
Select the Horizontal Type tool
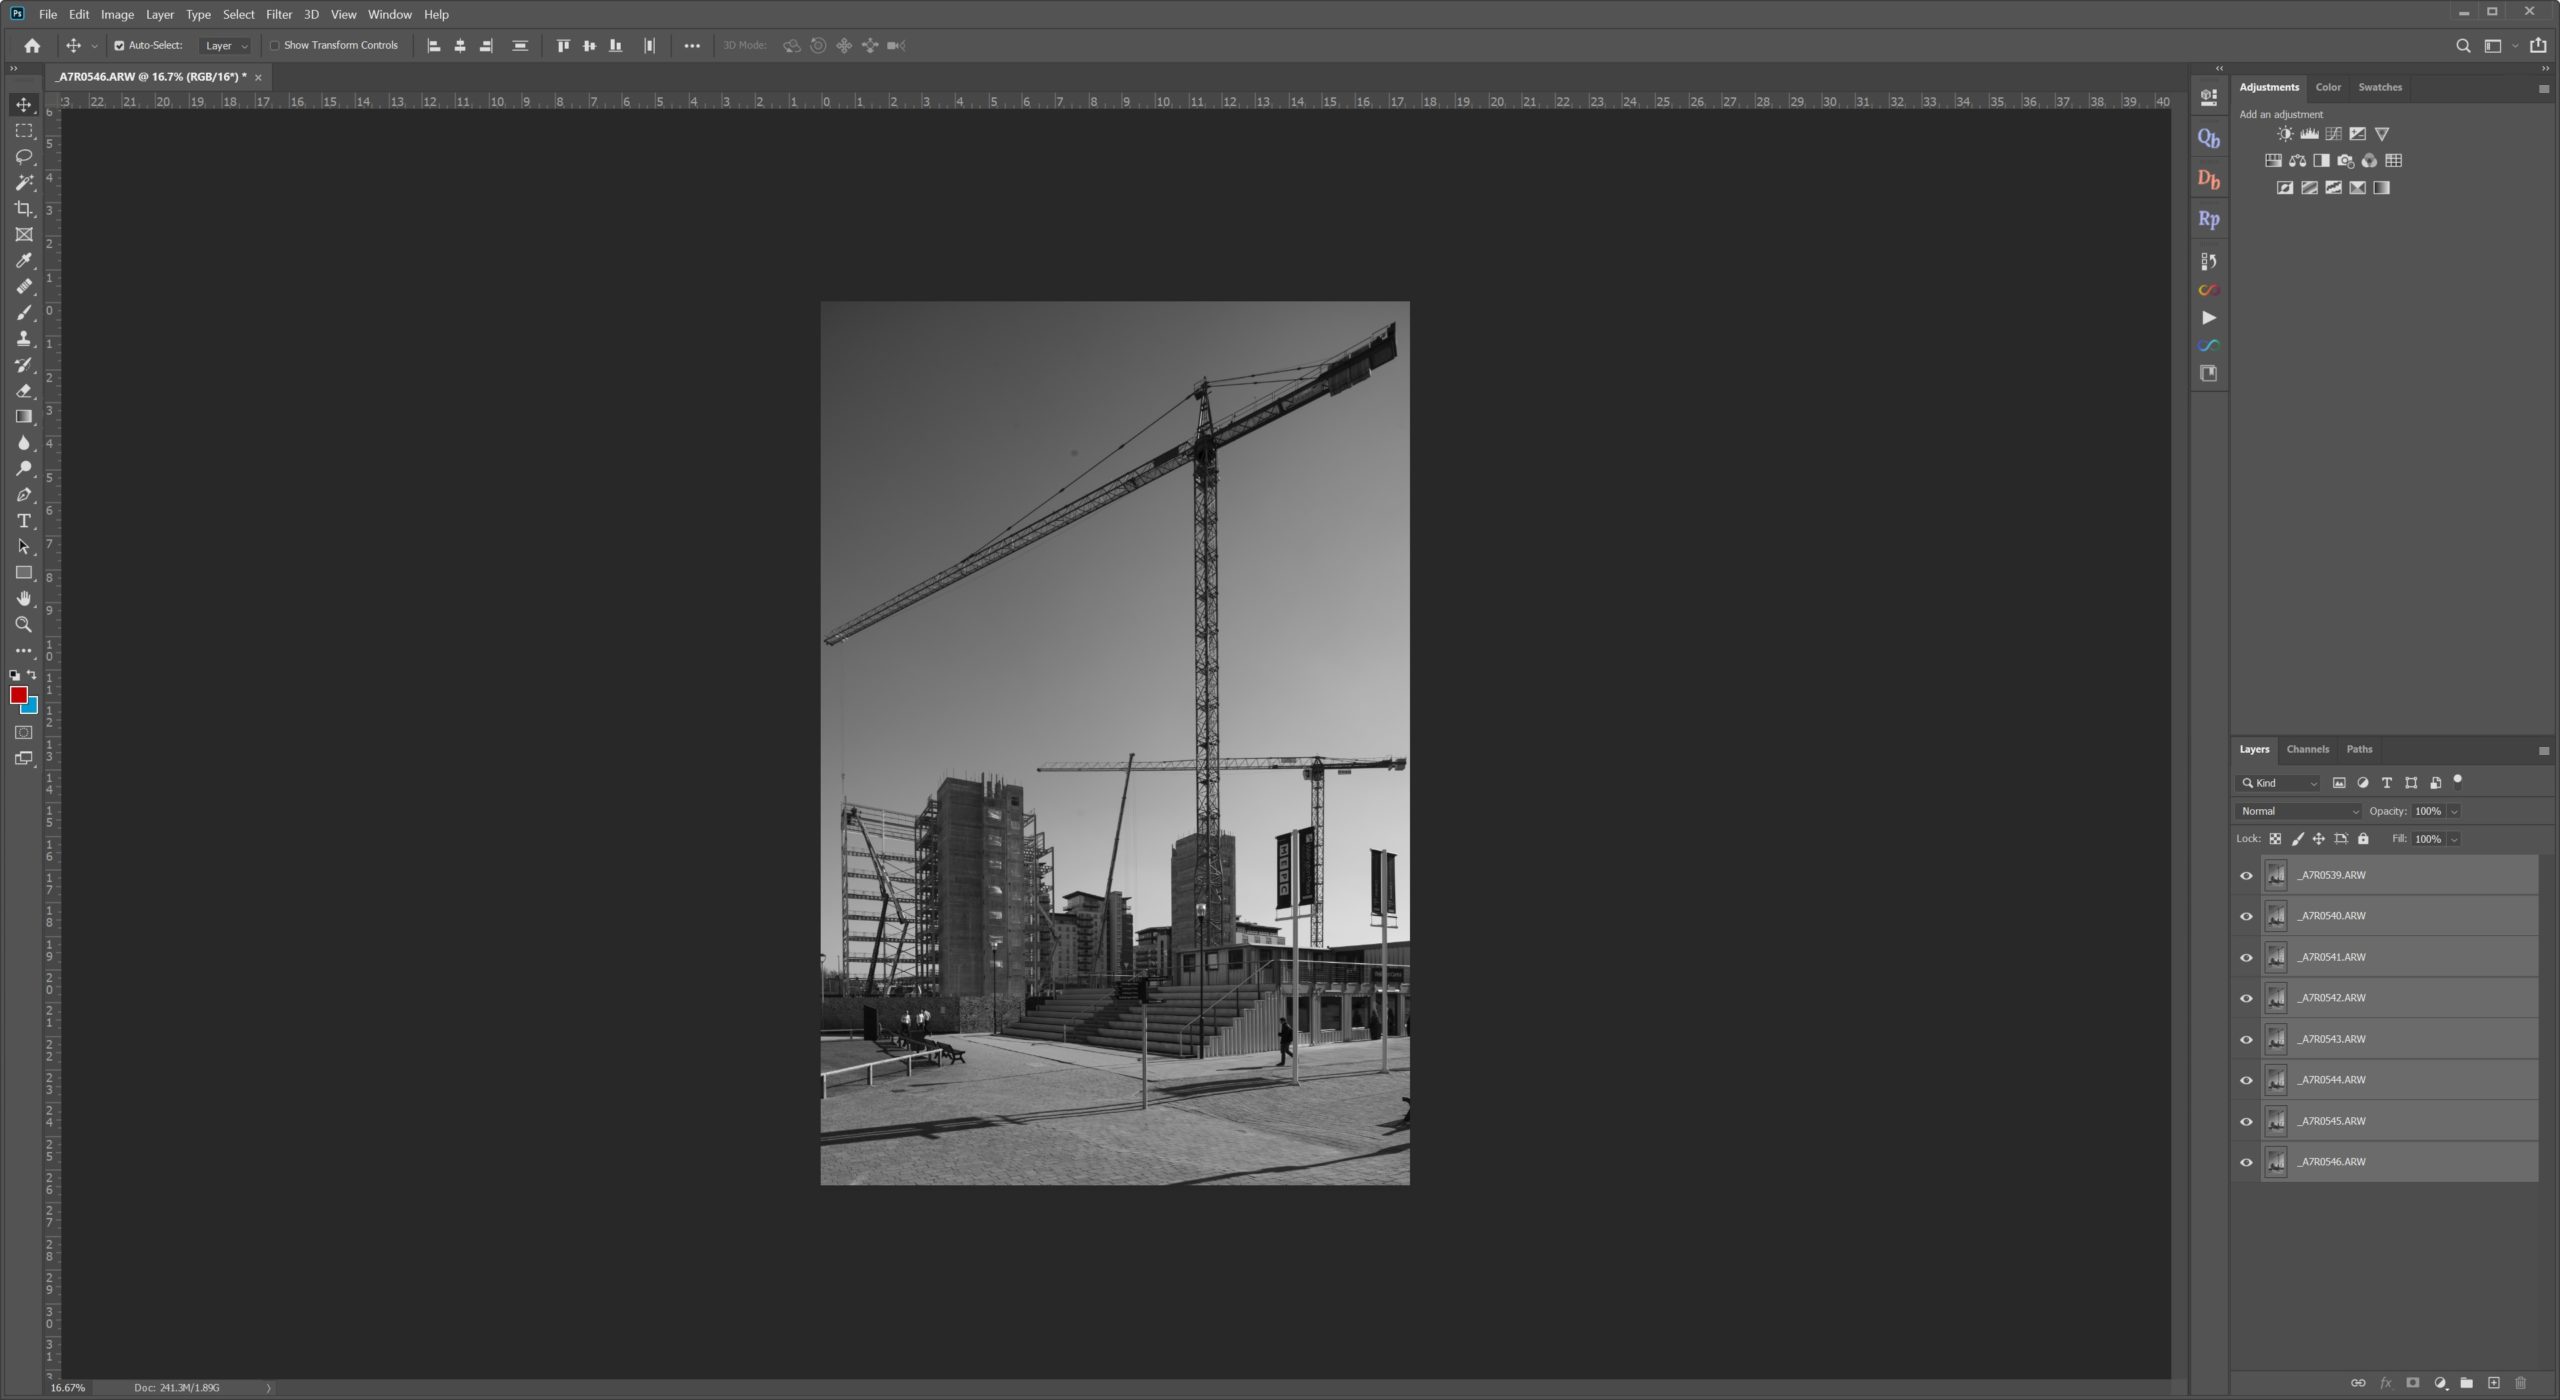pos(24,521)
